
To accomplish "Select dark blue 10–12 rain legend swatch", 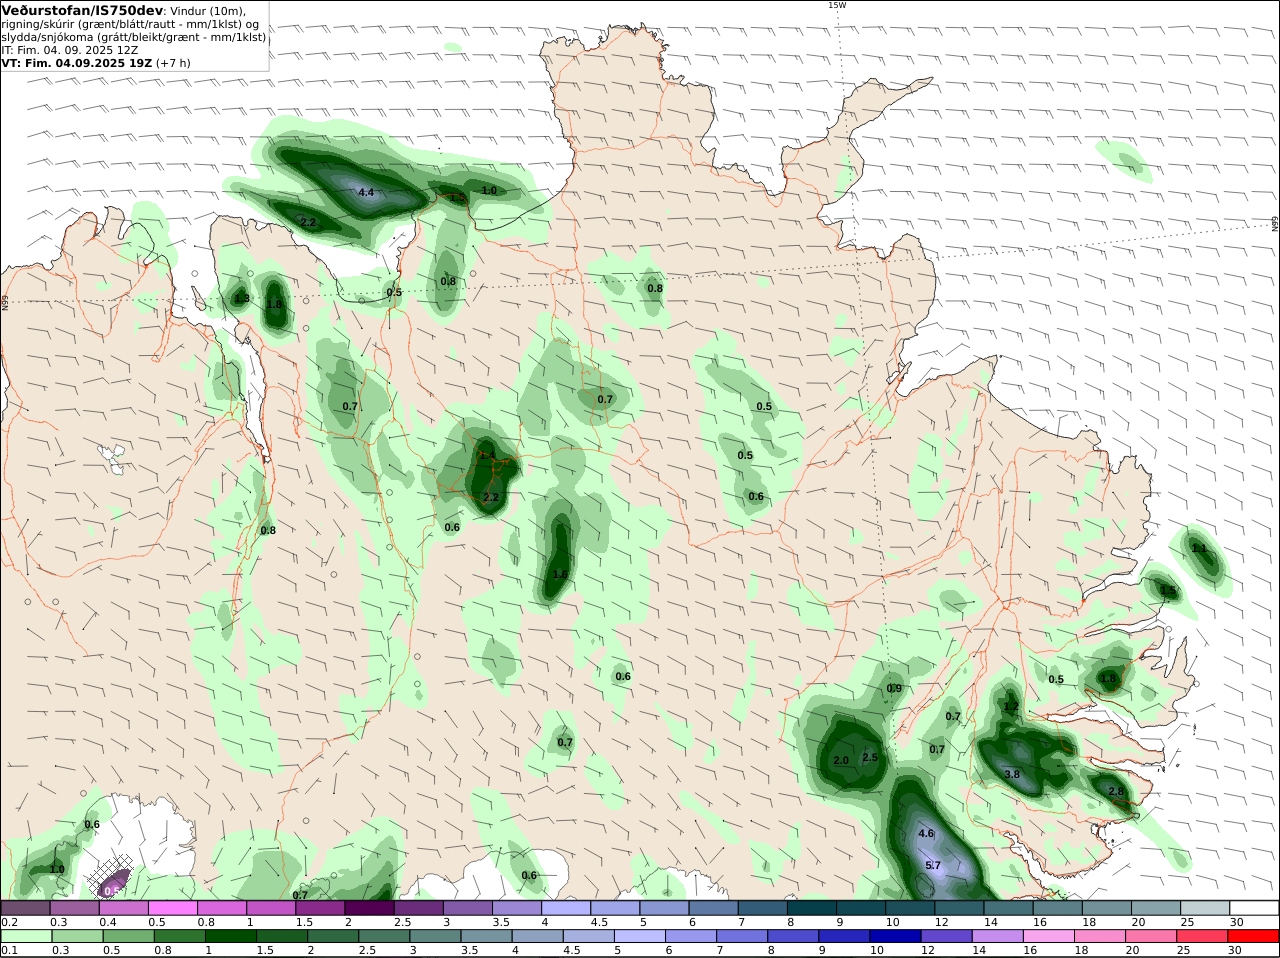I will (x=894, y=936).
